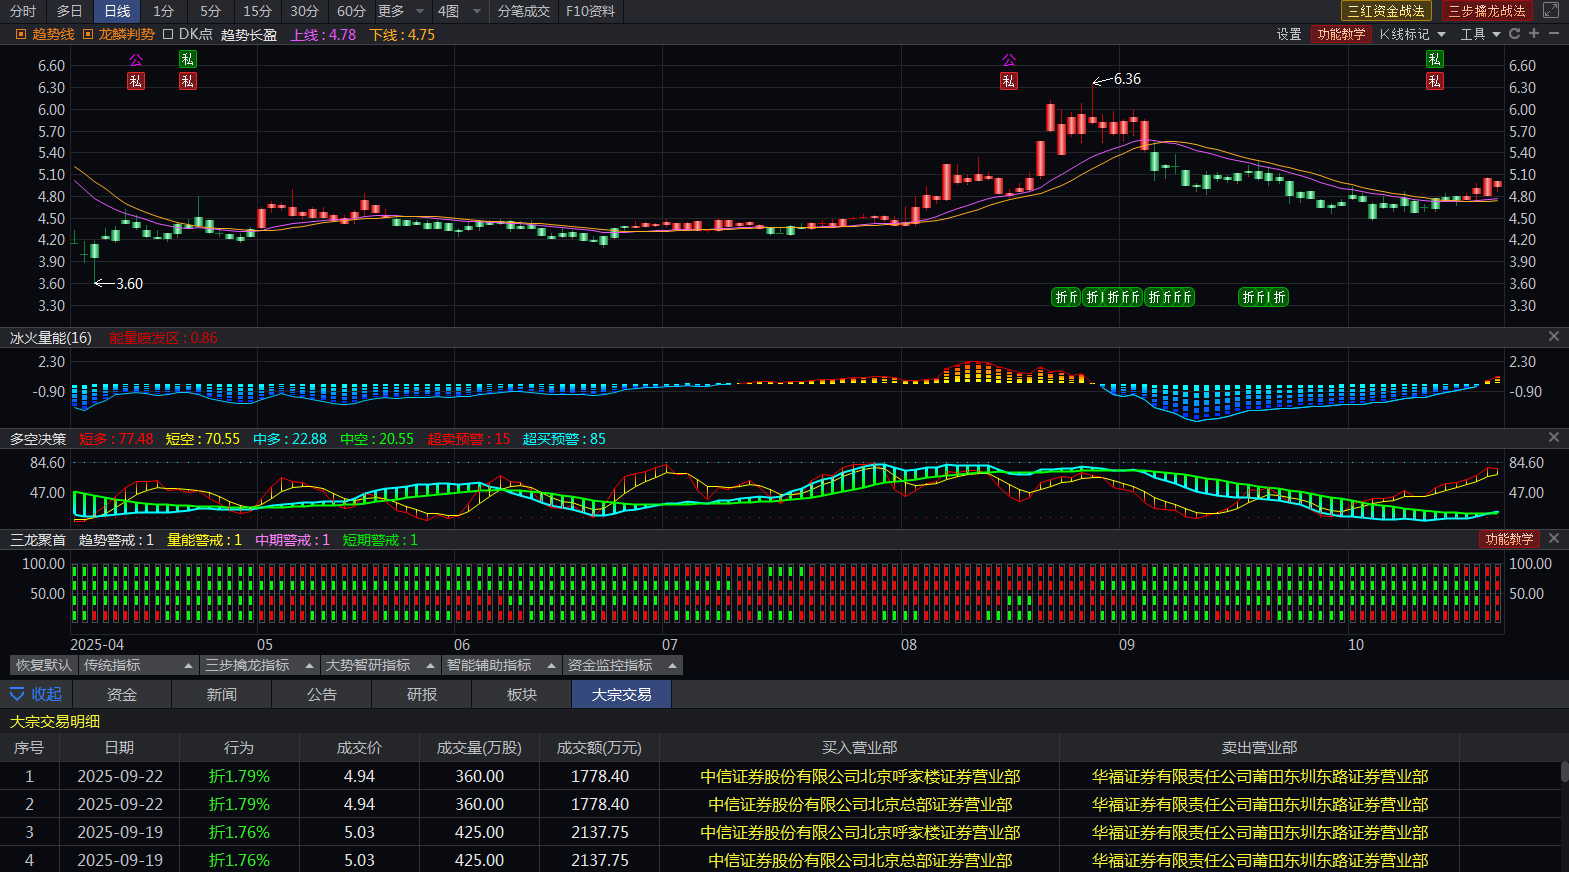
Task: Enable the DK点 checkbox
Action: coord(168,34)
